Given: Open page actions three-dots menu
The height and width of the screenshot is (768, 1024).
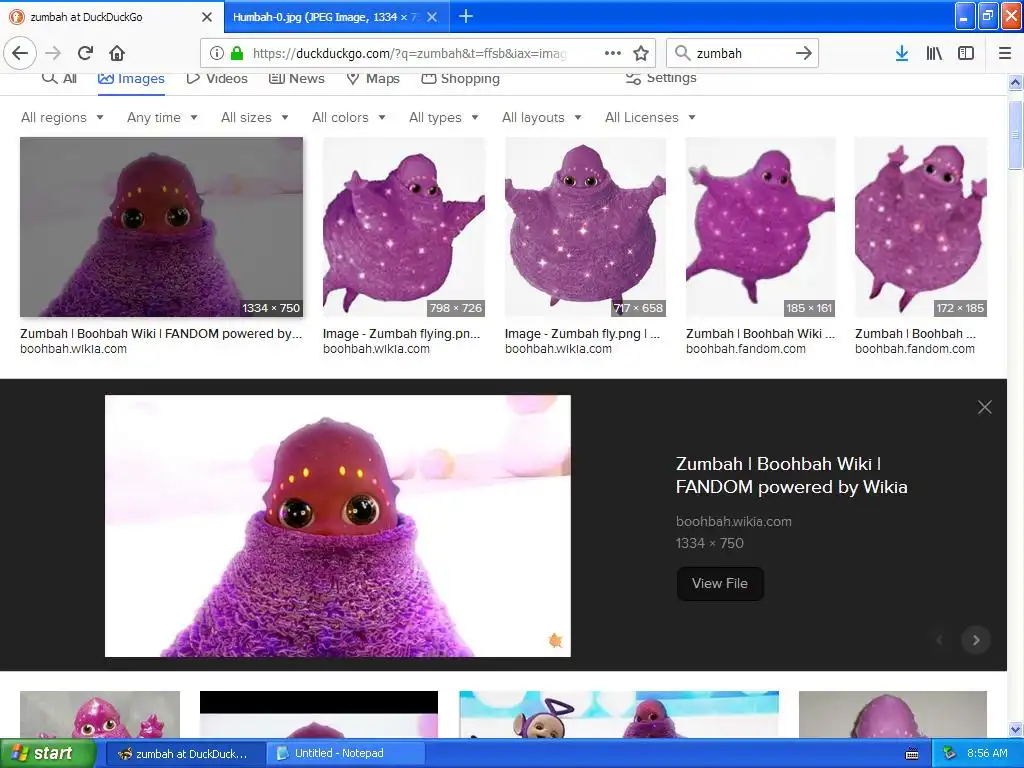Looking at the screenshot, I should click(x=613, y=53).
